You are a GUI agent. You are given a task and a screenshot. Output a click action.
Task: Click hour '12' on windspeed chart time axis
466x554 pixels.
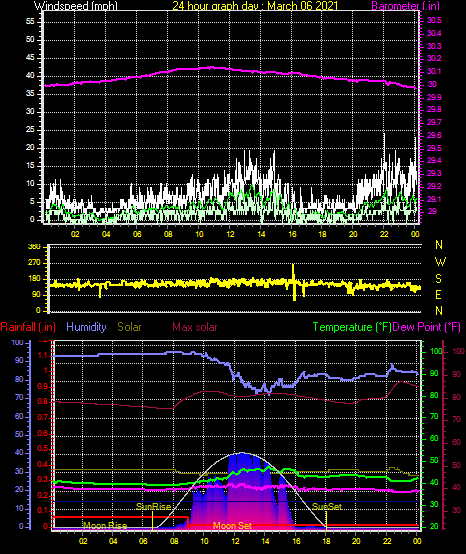tap(230, 234)
